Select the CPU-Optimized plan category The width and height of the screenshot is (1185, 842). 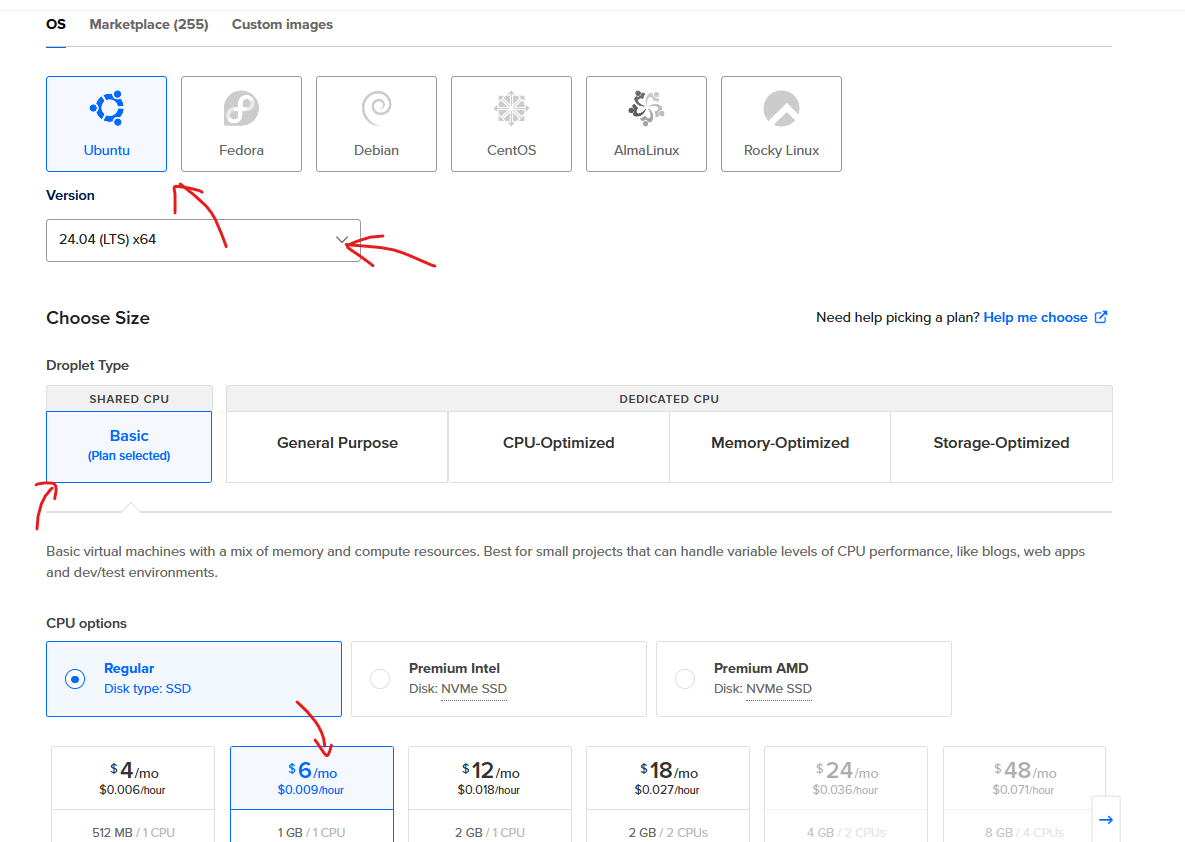pos(558,442)
